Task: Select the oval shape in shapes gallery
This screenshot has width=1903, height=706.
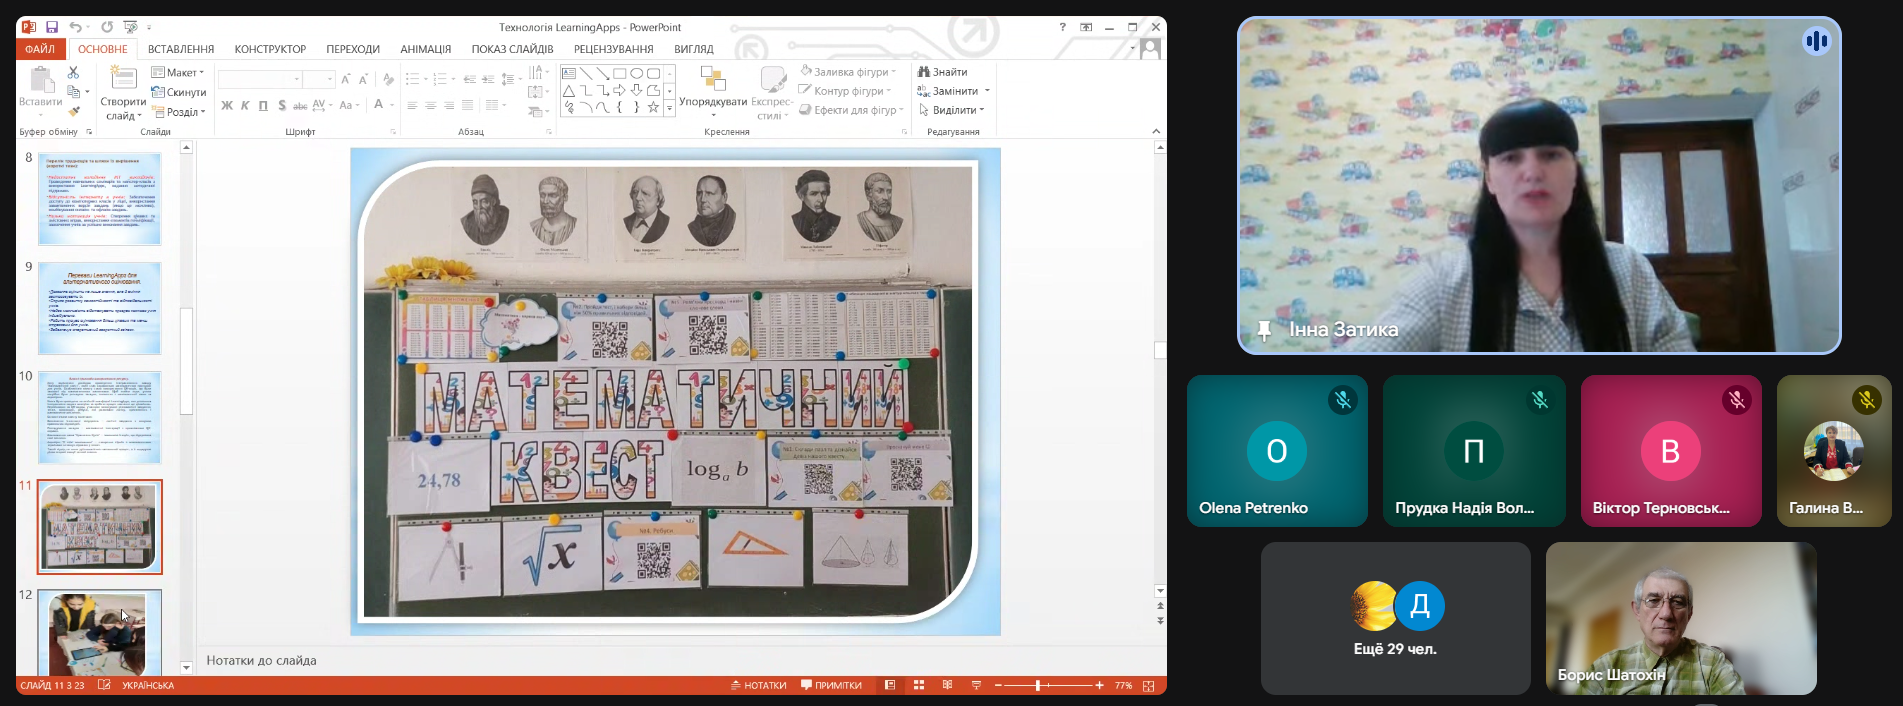Action: [636, 73]
